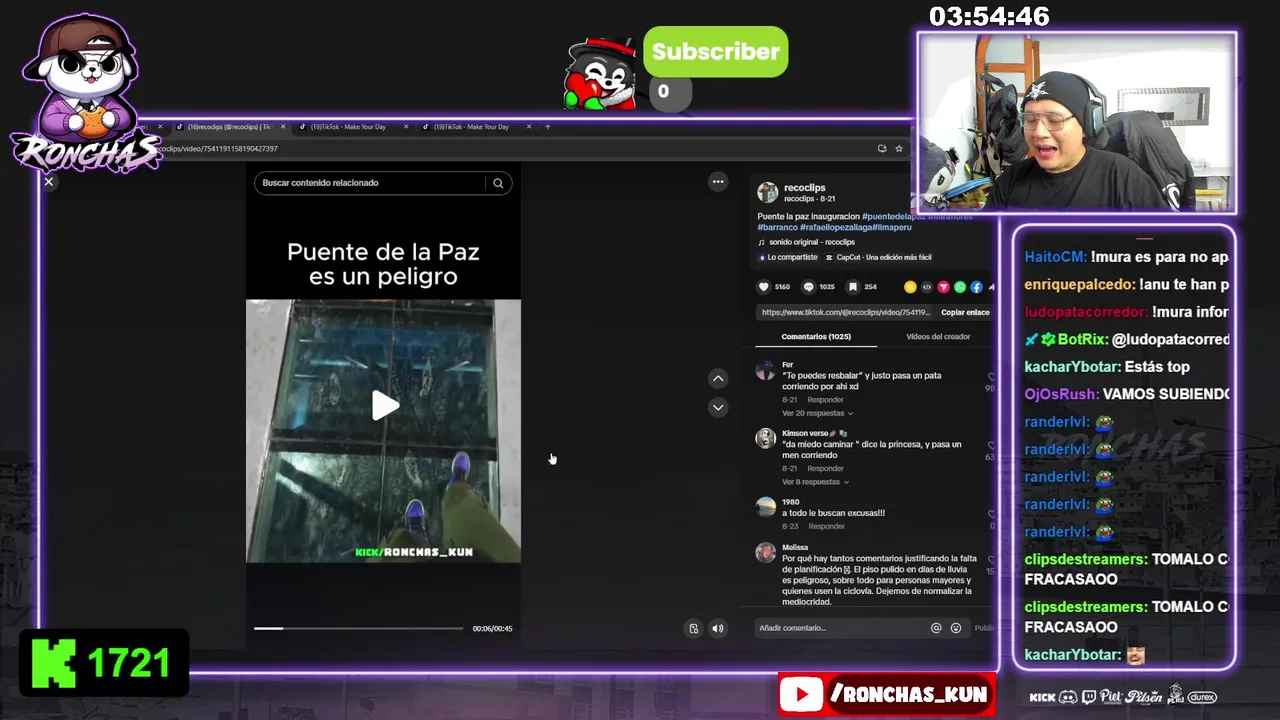Like the video with heart icon
Screen dimensions: 1280x720
(x=764, y=287)
